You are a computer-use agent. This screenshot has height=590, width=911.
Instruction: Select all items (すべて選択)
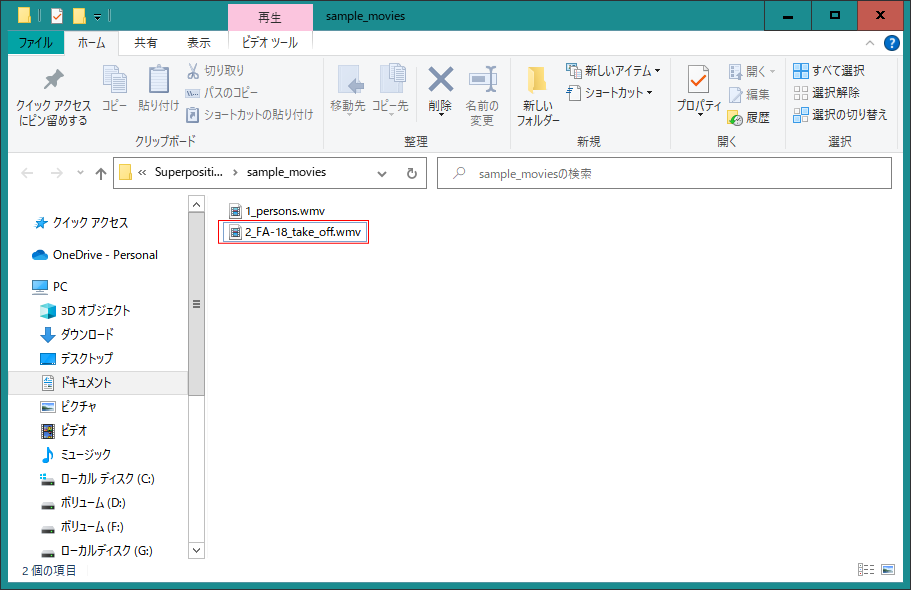(x=828, y=70)
